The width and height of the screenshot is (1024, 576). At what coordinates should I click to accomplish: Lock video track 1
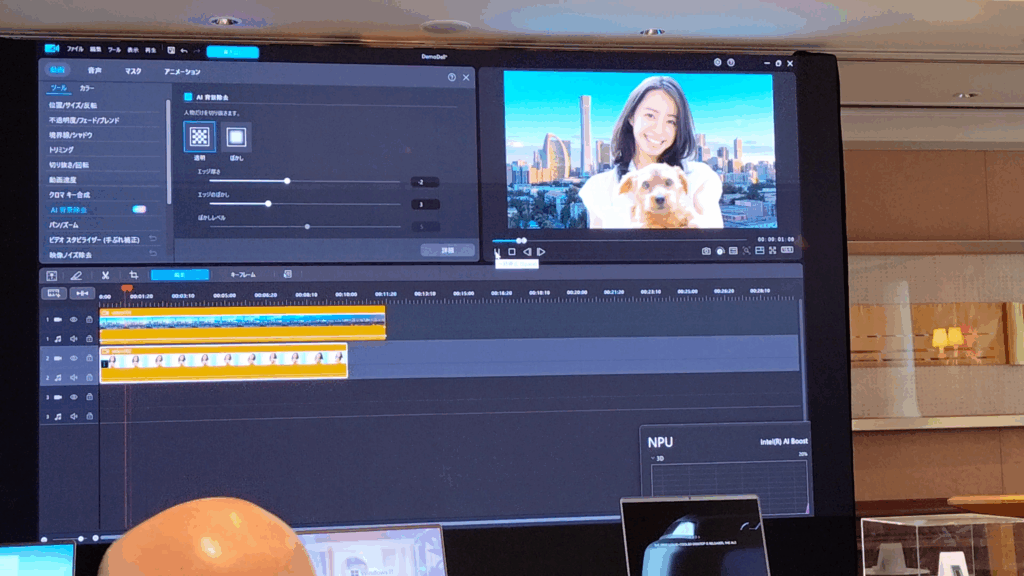(x=89, y=319)
